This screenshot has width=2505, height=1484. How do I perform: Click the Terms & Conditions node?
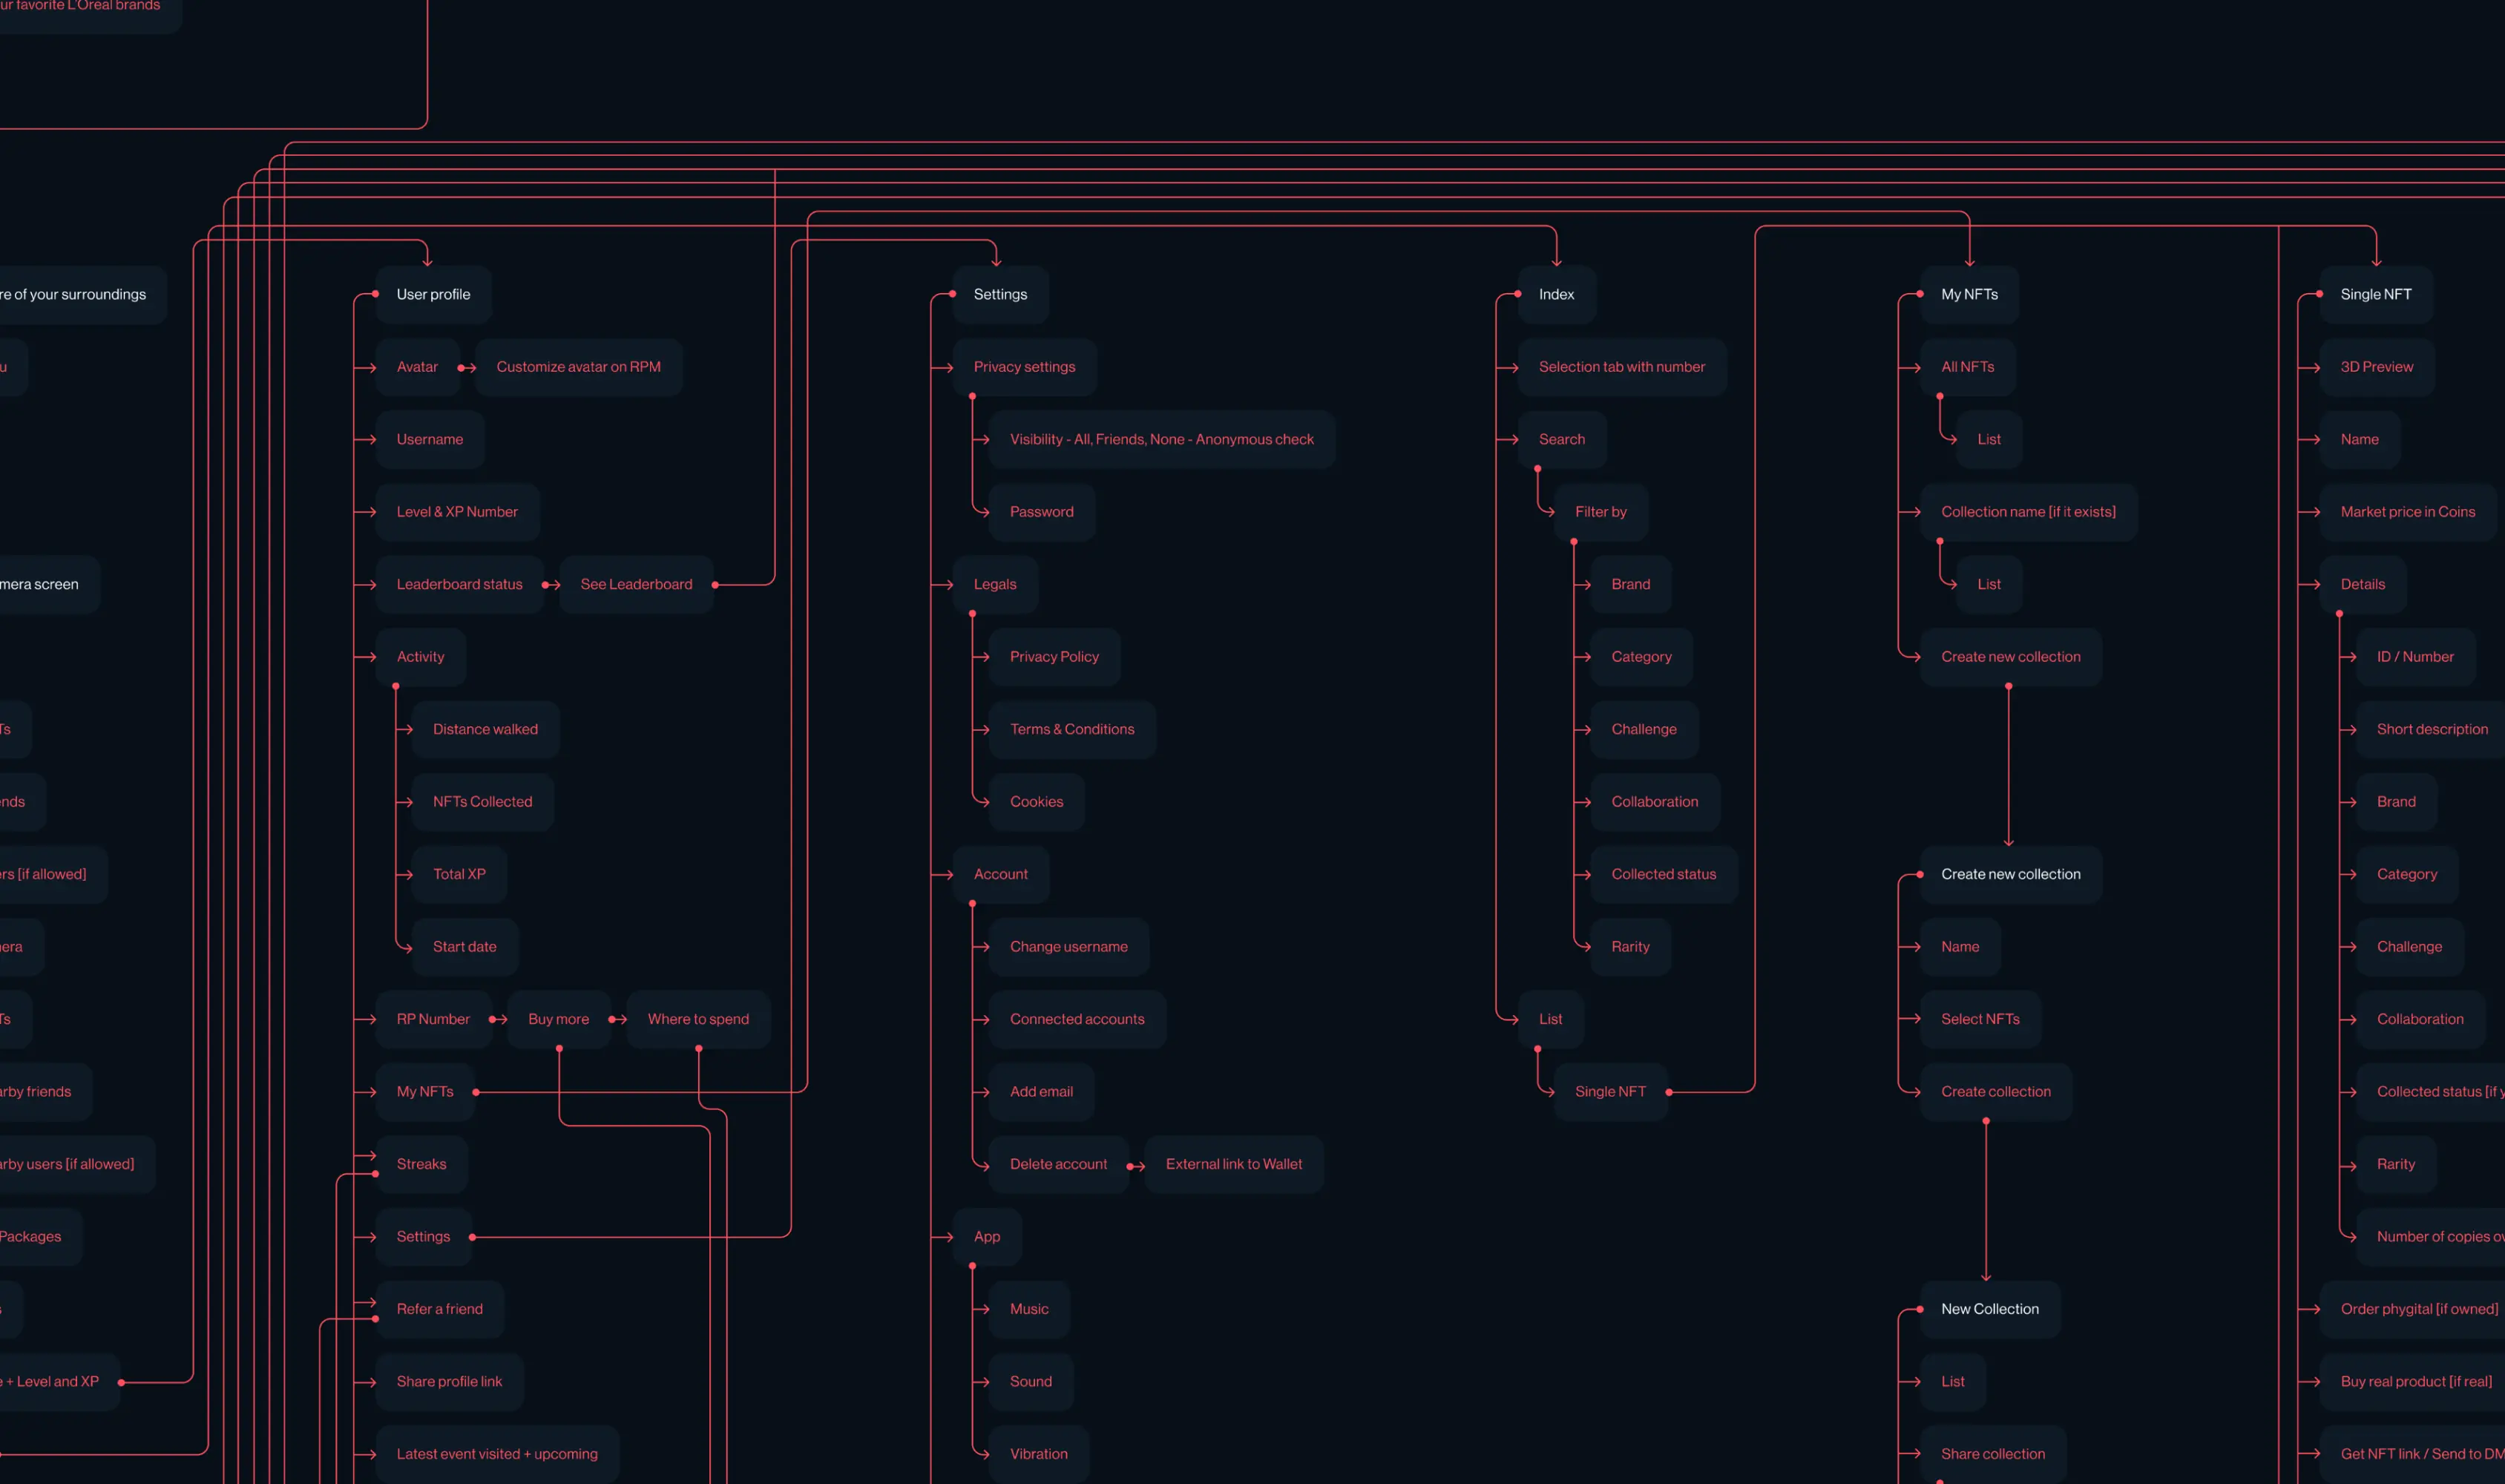(1072, 729)
